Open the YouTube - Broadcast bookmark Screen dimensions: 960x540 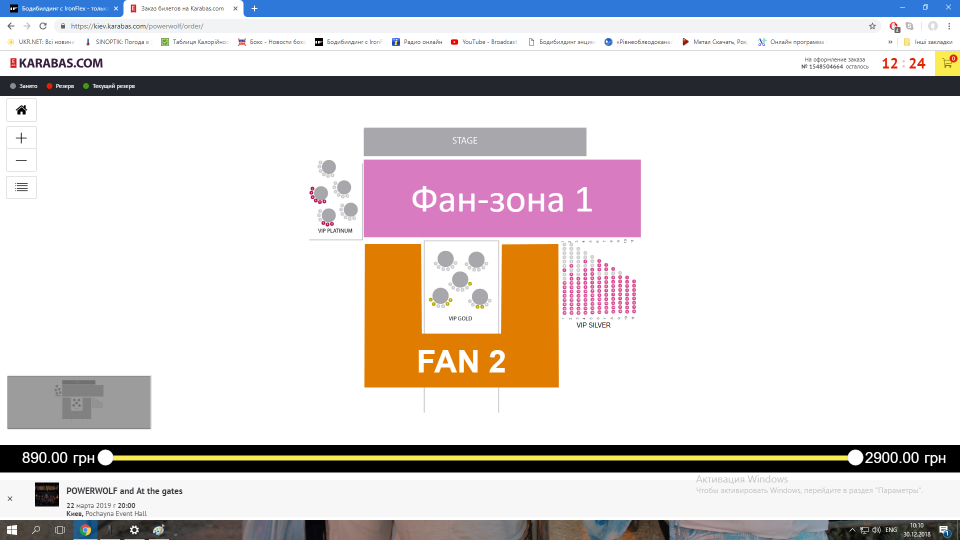point(488,42)
